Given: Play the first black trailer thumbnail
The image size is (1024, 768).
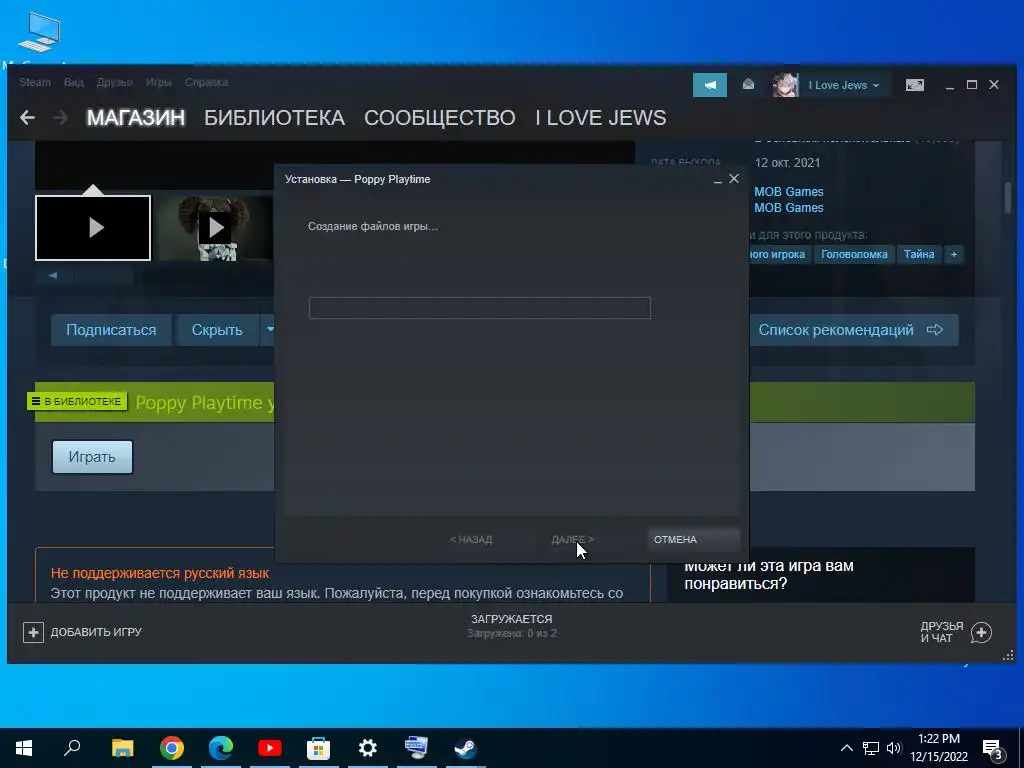Looking at the screenshot, I should coord(93,227).
